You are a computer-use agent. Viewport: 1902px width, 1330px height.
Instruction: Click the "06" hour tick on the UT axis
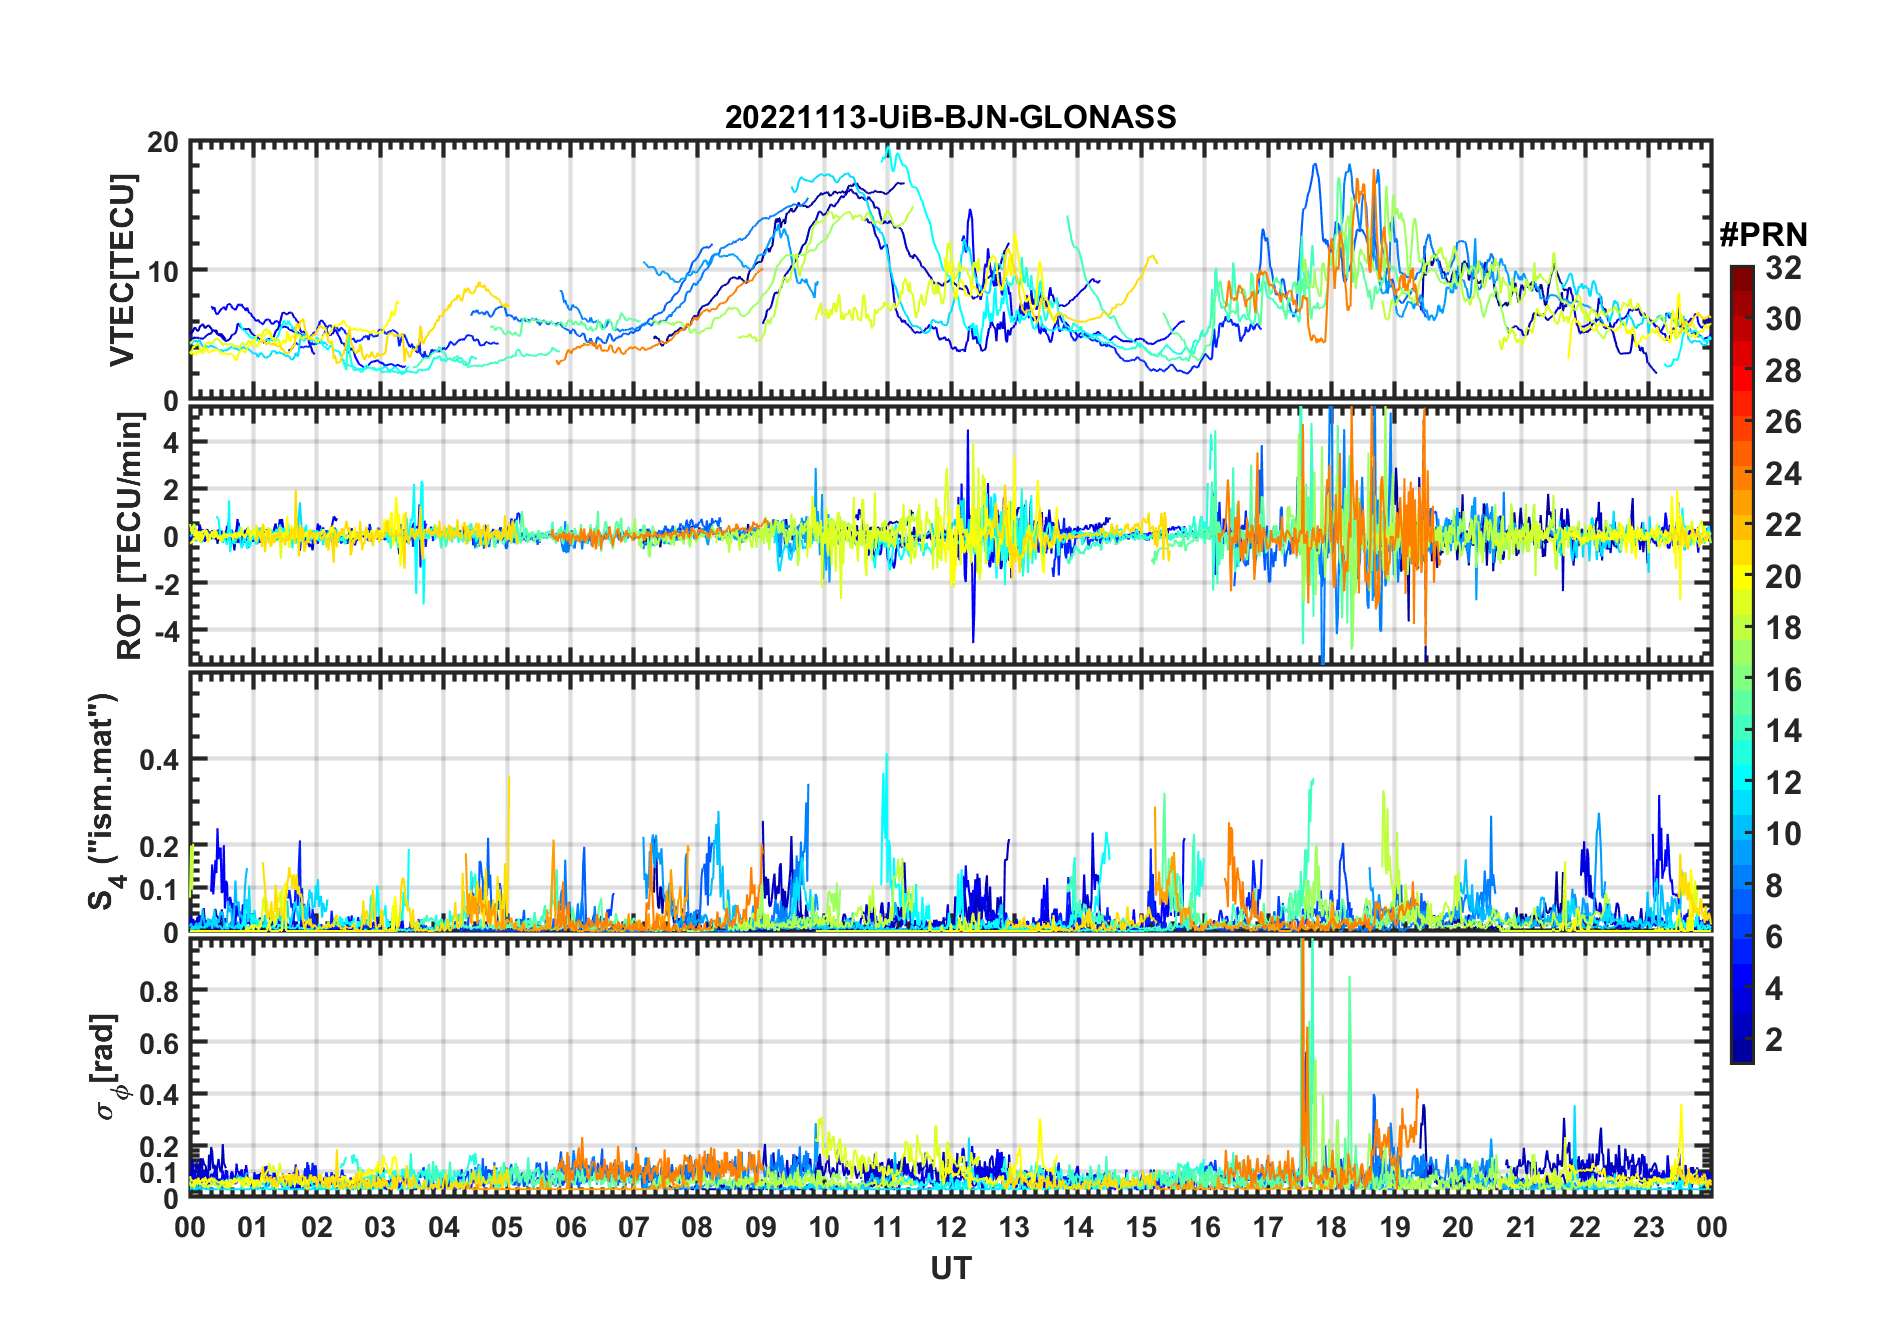pyautogui.click(x=570, y=1227)
